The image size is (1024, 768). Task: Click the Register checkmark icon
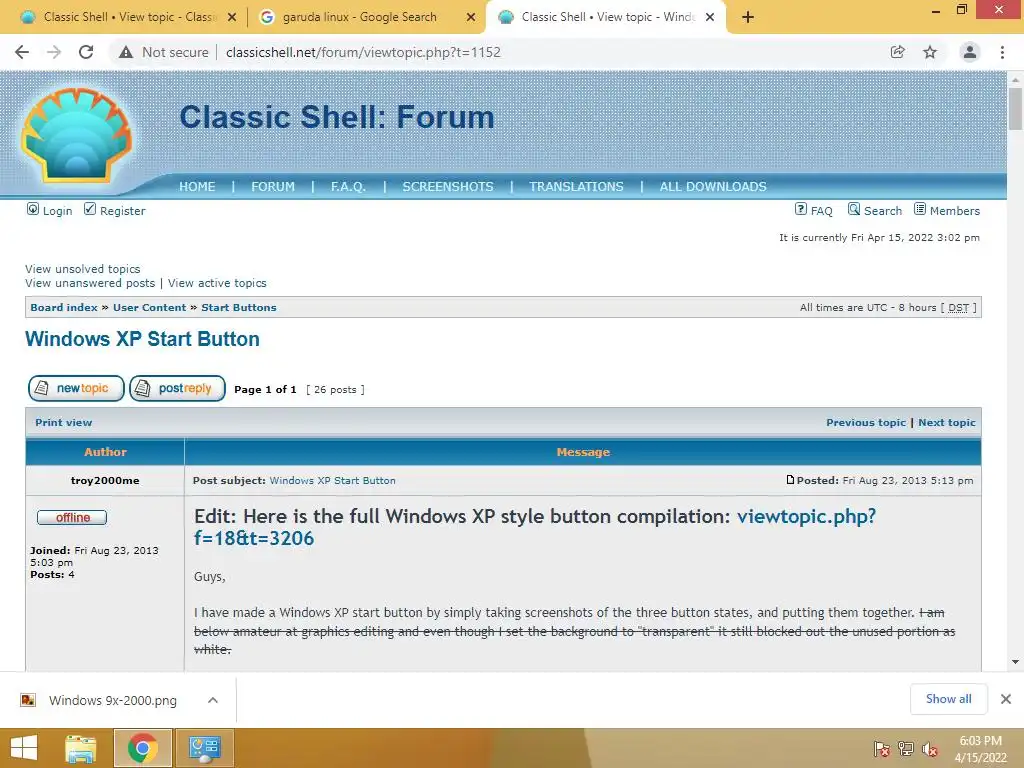tap(90, 209)
